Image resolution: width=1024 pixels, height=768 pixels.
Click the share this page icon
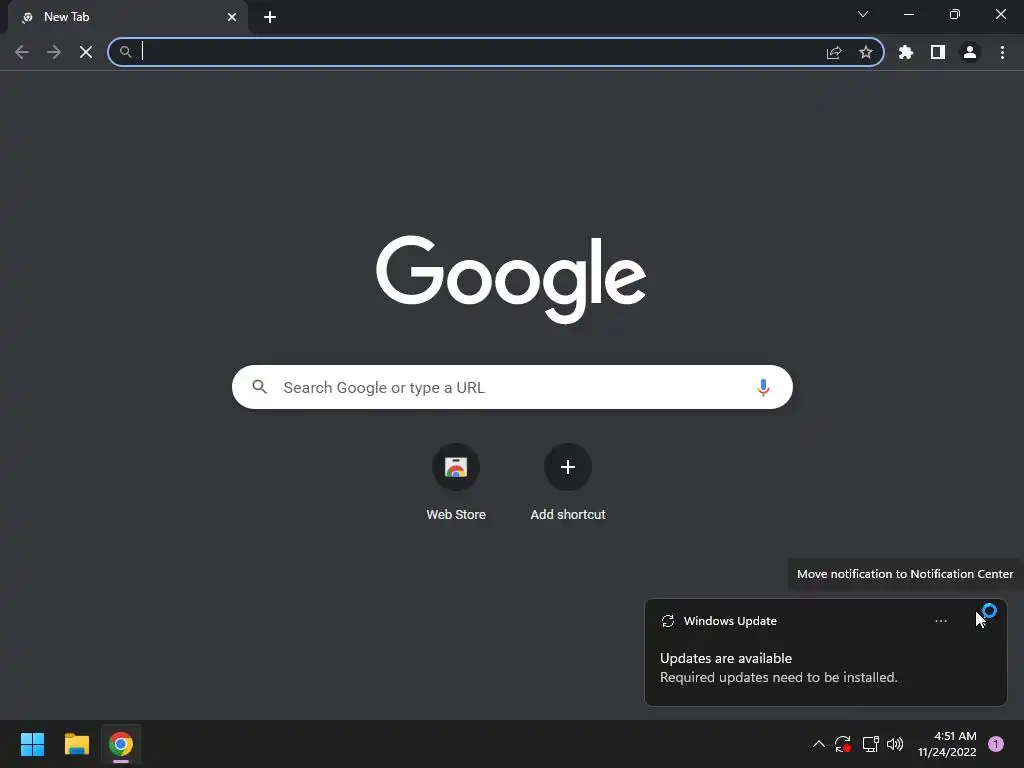click(834, 52)
